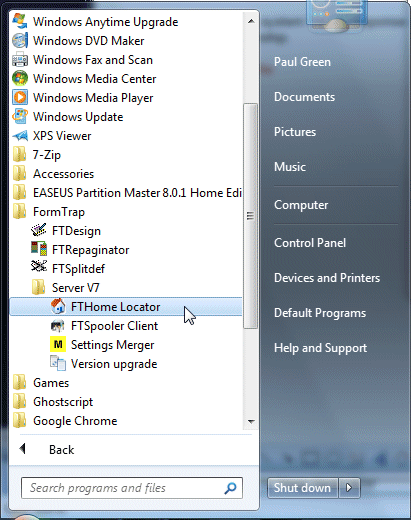This screenshot has width=411, height=520.
Task: Select the Windows Media Center text label
Action: point(94,79)
